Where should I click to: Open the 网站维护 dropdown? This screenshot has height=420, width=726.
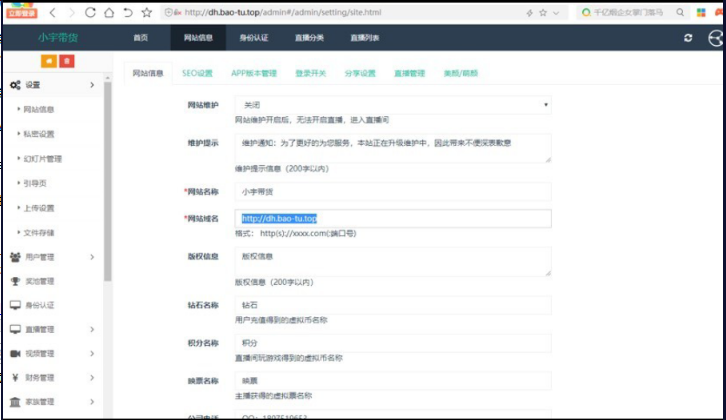(393, 104)
